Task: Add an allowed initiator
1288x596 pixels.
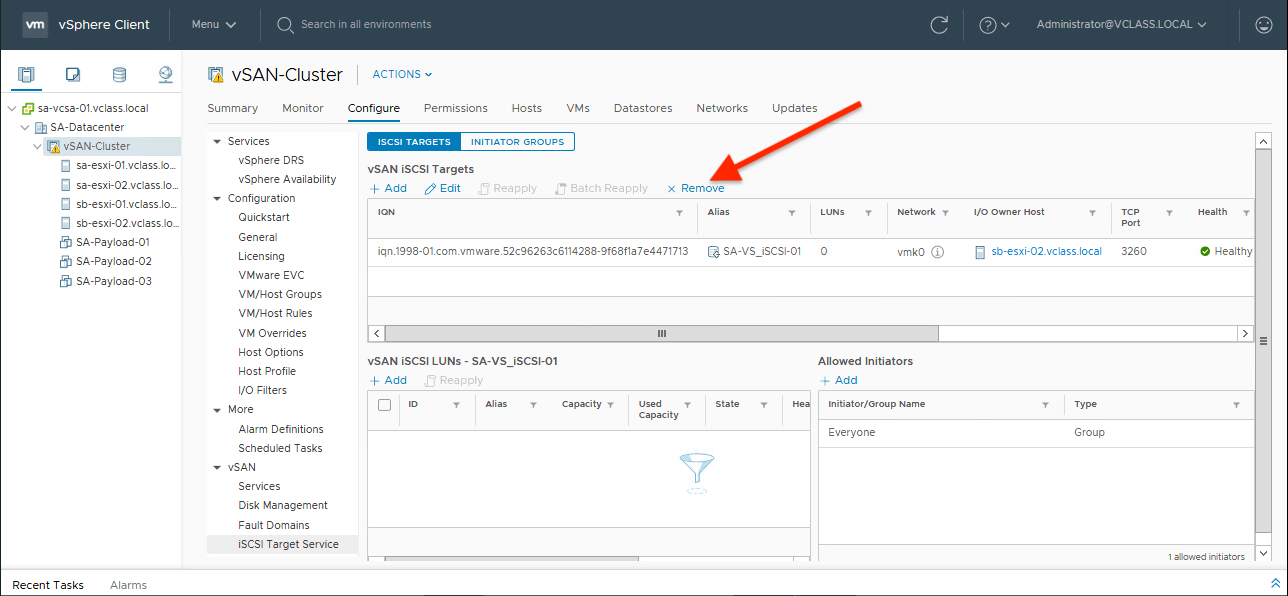Action: point(839,380)
